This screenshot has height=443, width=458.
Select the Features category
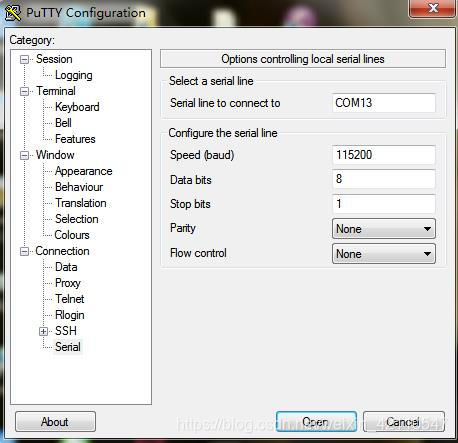click(x=75, y=139)
